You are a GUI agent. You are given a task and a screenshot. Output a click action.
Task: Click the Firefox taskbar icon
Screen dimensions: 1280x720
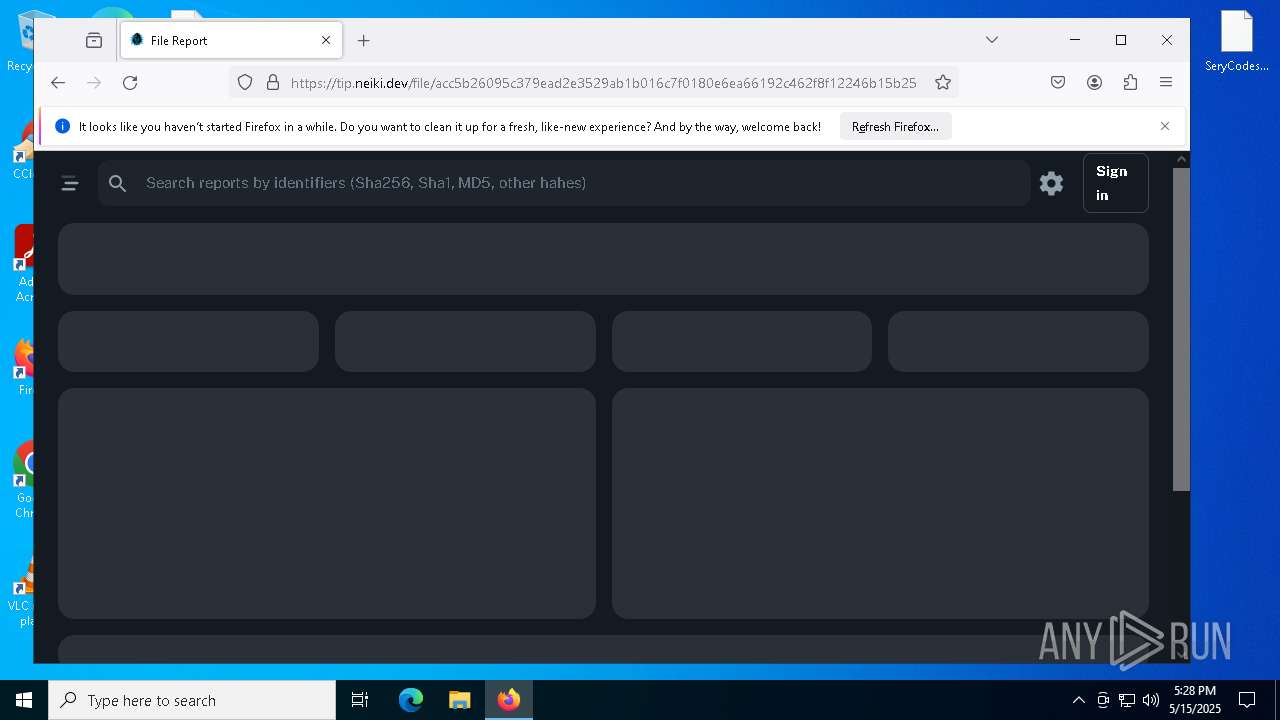click(509, 700)
